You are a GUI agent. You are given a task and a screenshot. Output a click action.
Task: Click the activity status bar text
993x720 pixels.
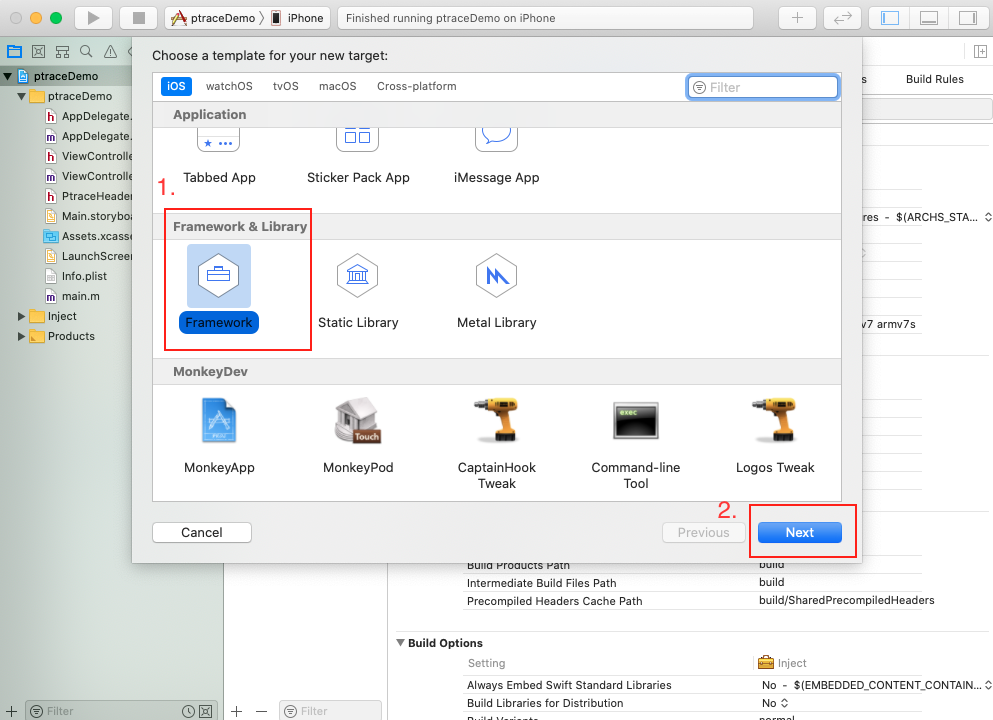[x=450, y=18]
